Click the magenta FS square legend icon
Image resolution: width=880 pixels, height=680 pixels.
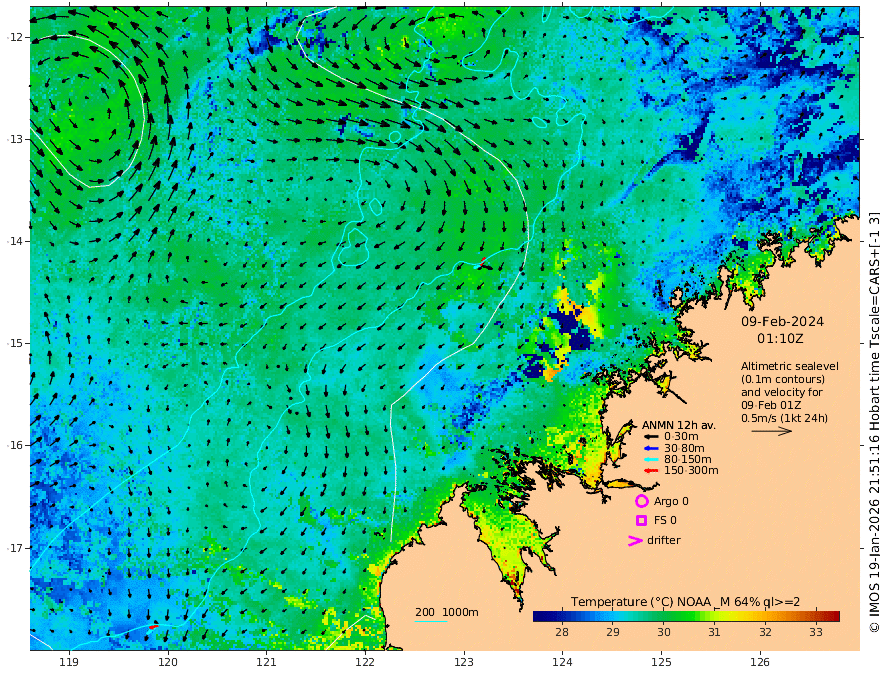click(641, 521)
